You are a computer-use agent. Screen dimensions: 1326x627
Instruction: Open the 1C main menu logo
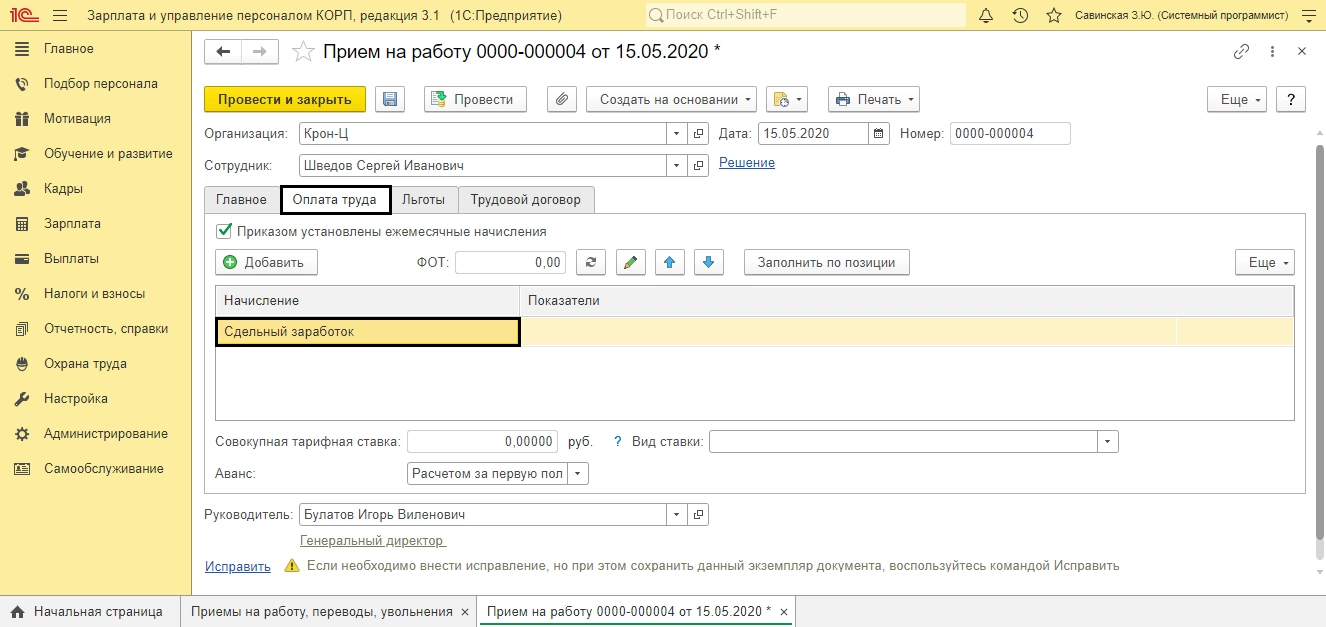pyautogui.click(x=24, y=16)
